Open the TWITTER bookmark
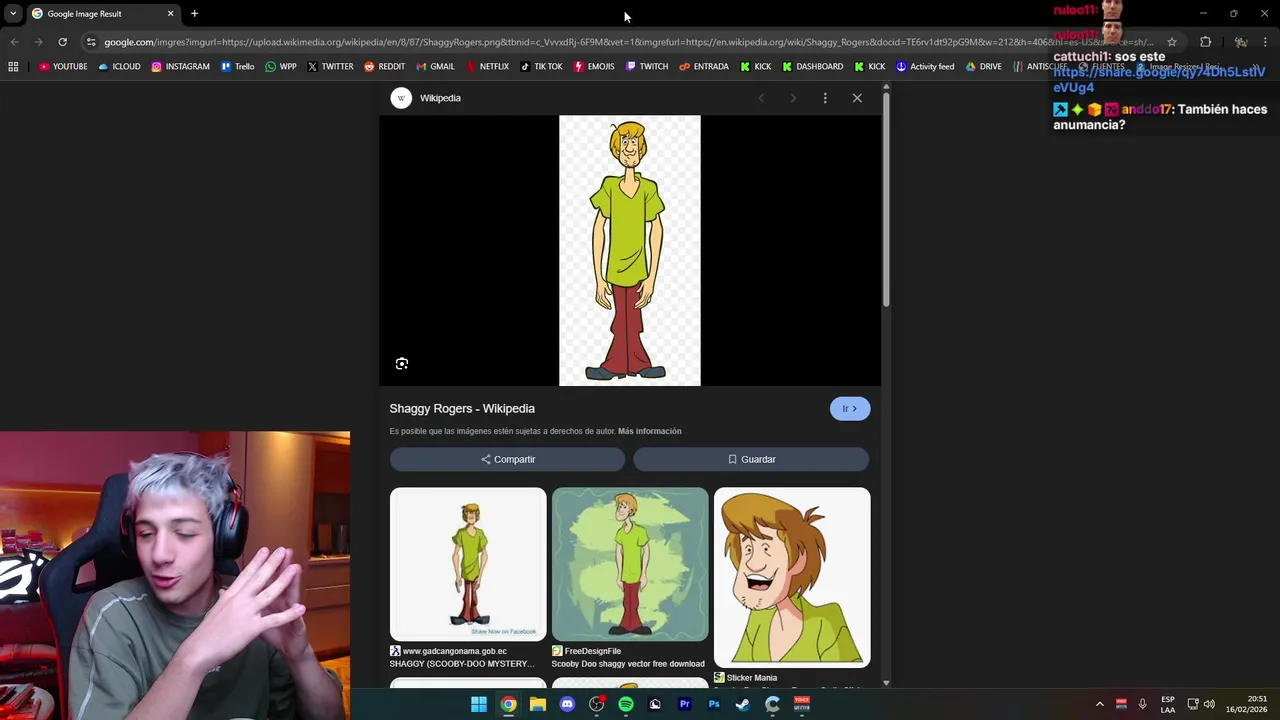 point(330,67)
